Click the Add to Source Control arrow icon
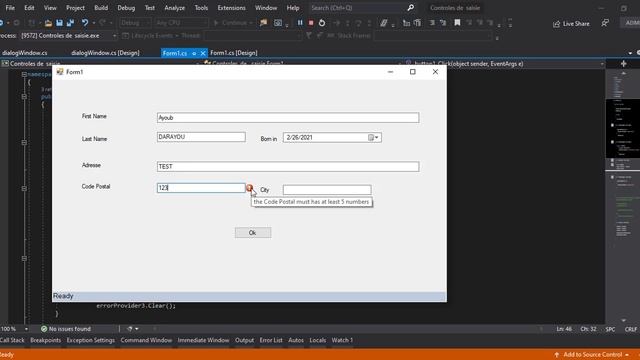 (556, 355)
